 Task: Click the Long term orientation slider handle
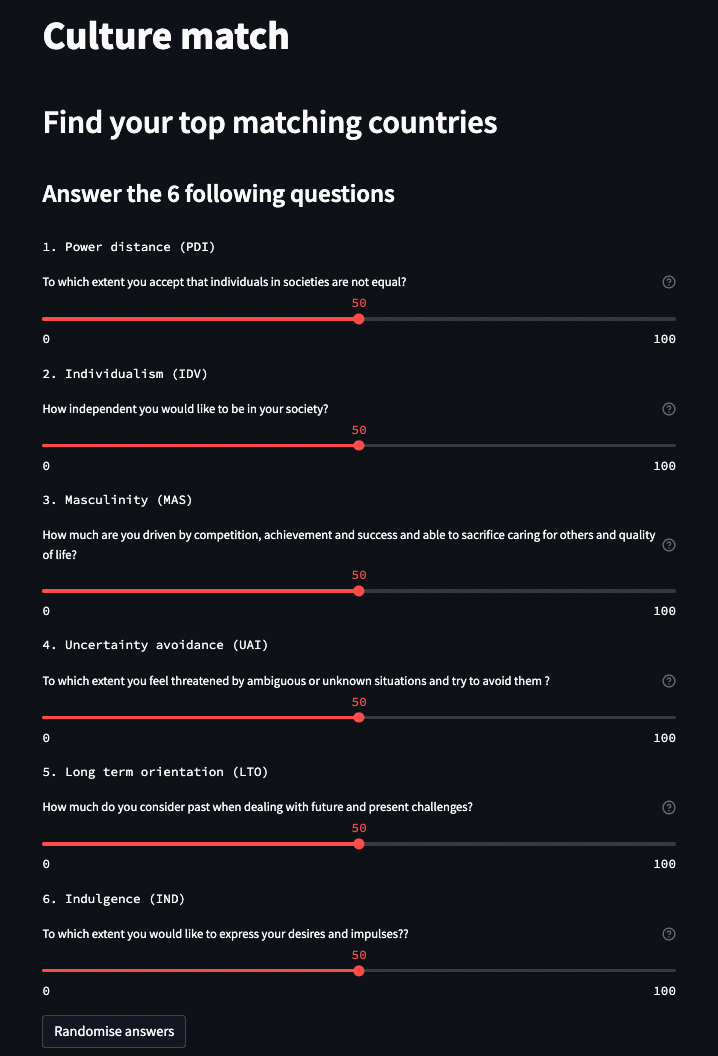click(x=359, y=844)
